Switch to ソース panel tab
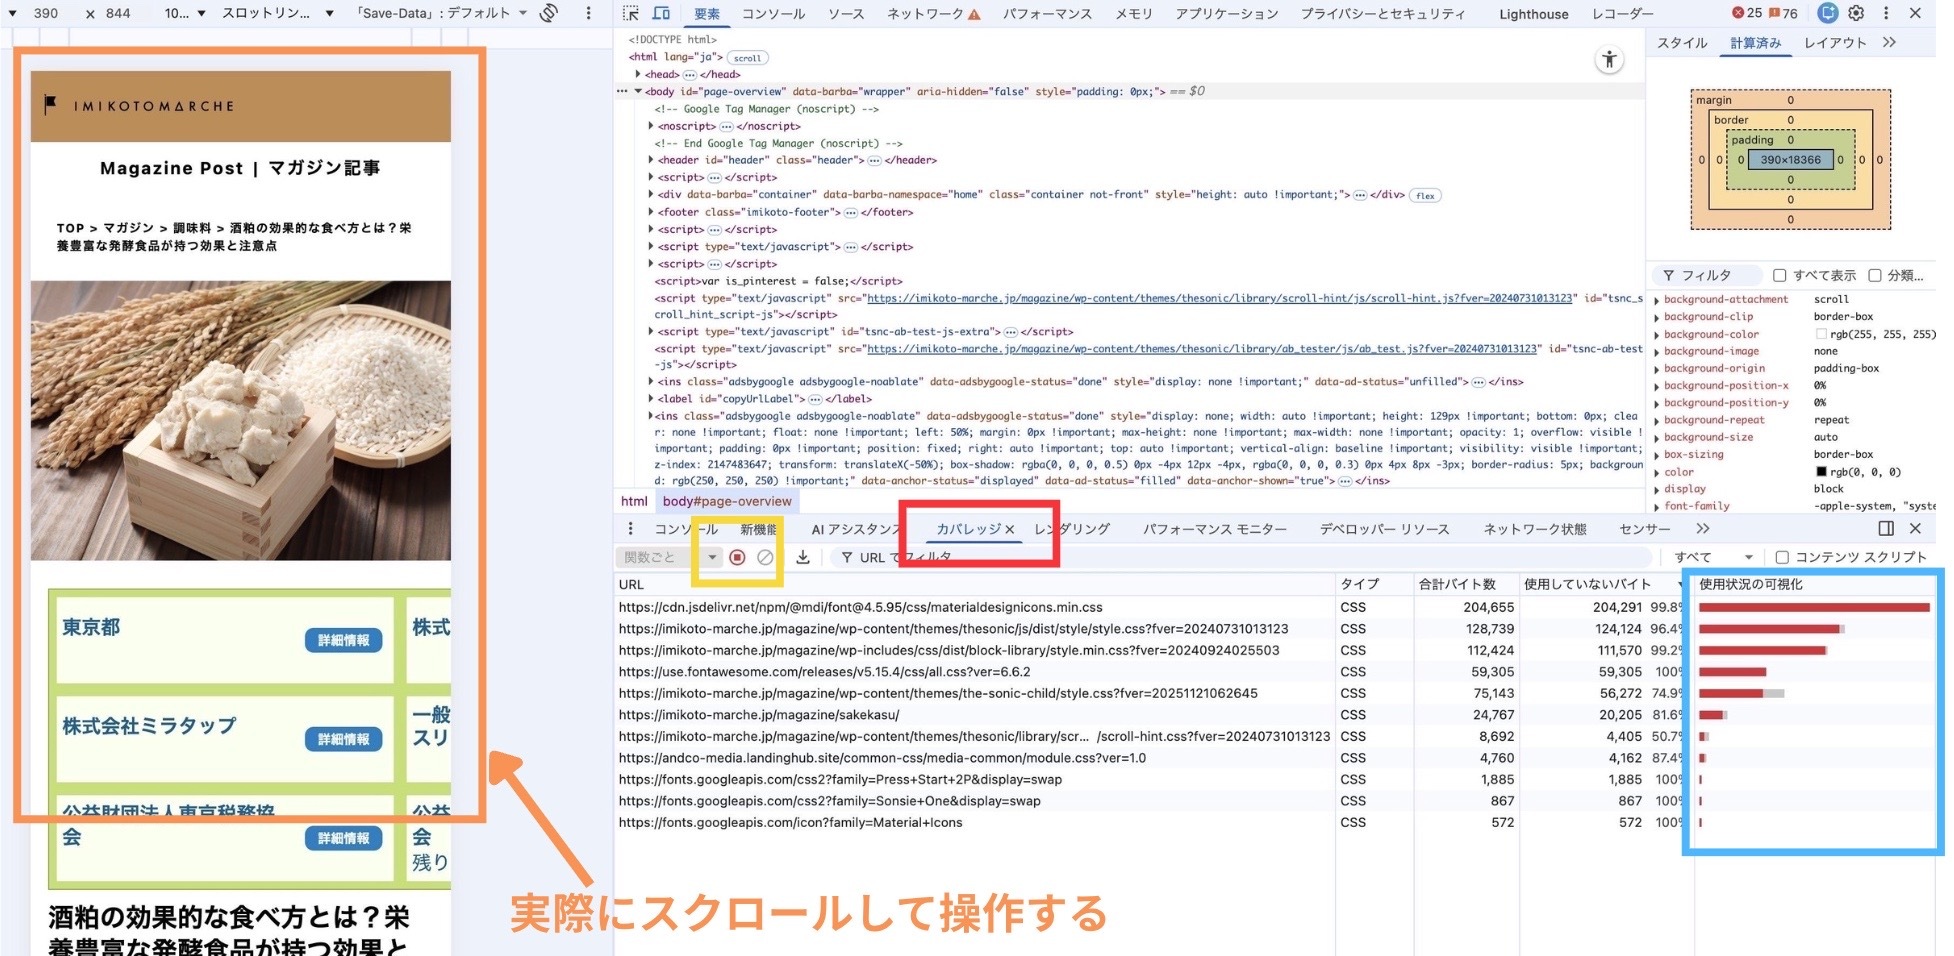The height and width of the screenshot is (956, 1954). pyautogui.click(x=846, y=14)
